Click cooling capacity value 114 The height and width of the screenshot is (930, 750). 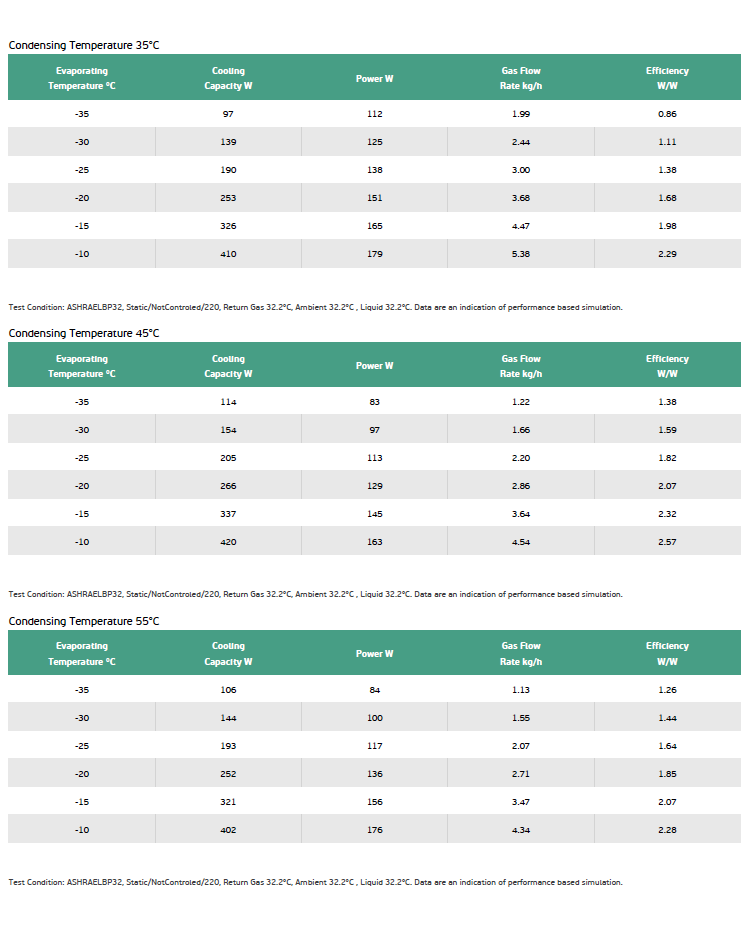228,402
